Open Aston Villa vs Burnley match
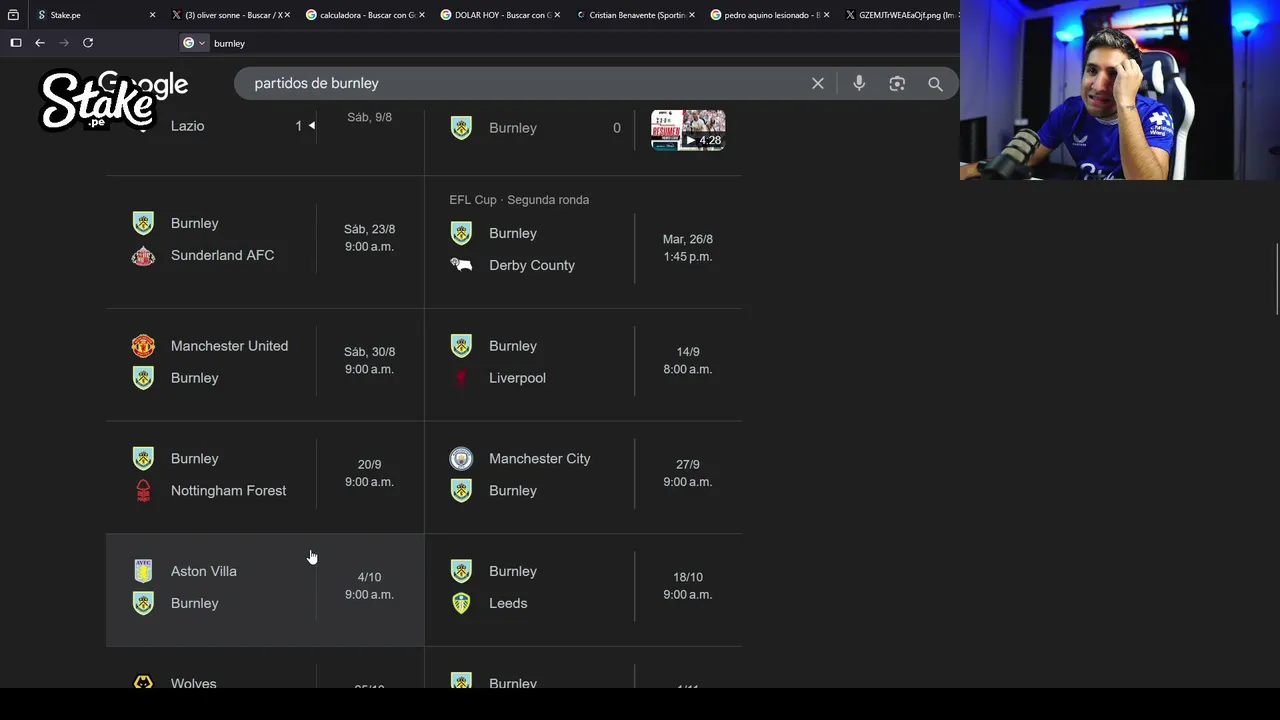 (265, 589)
